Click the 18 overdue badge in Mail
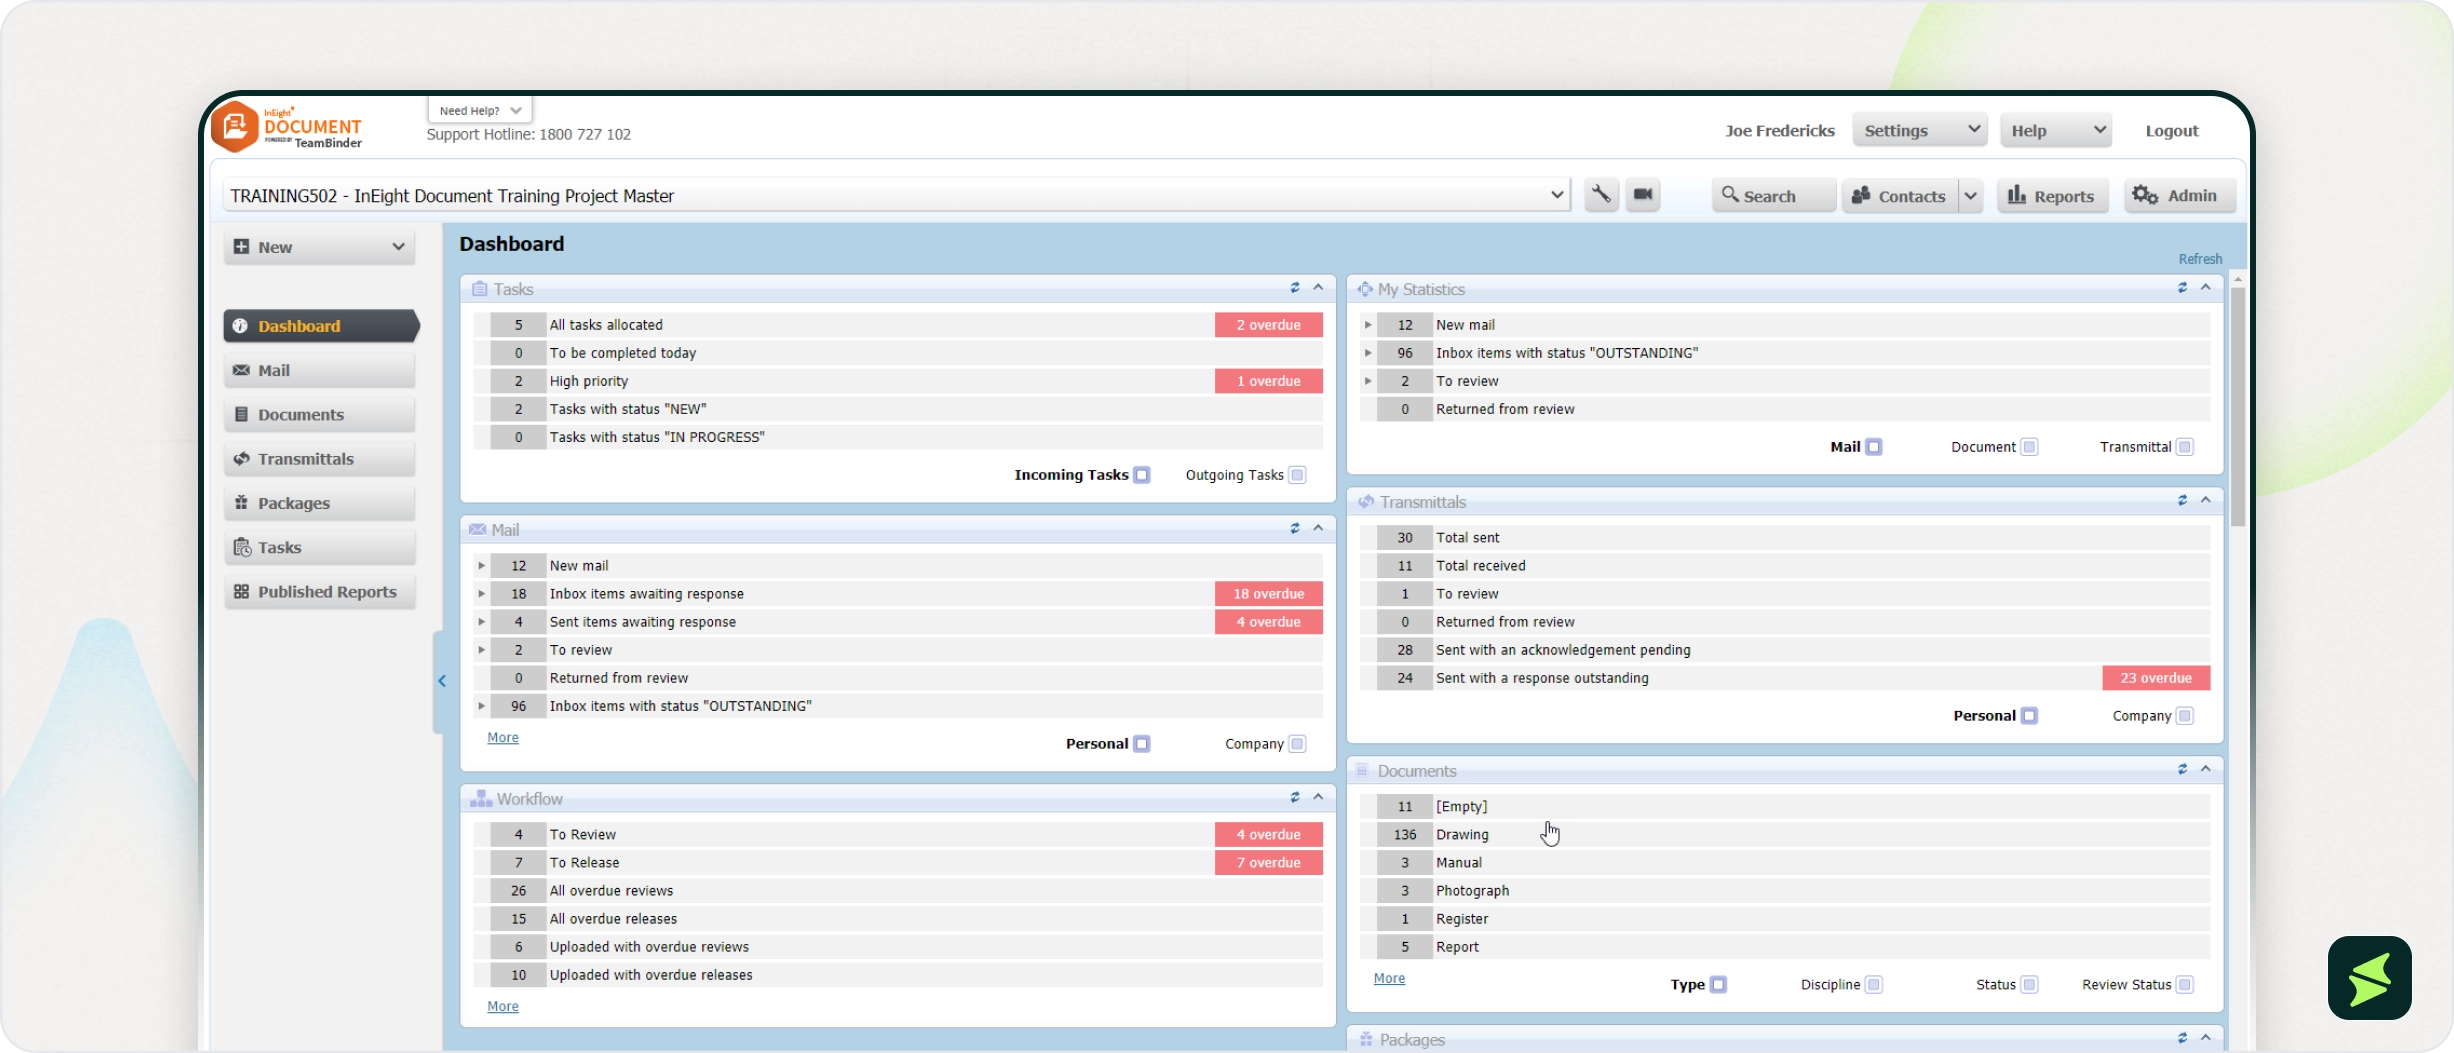 1268,594
